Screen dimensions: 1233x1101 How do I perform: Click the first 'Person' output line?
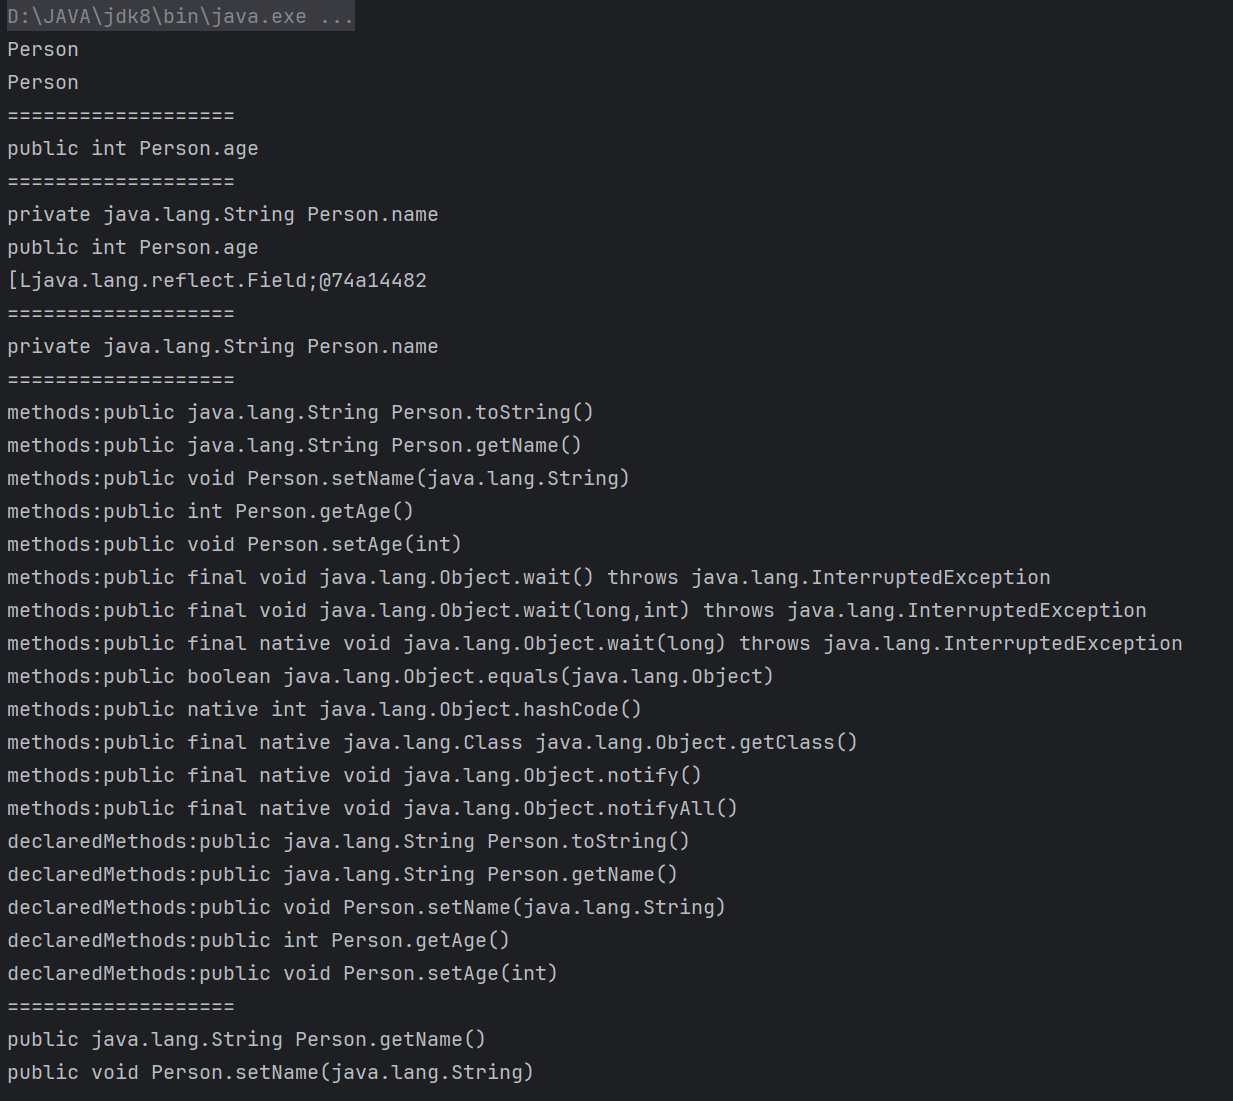(43, 50)
